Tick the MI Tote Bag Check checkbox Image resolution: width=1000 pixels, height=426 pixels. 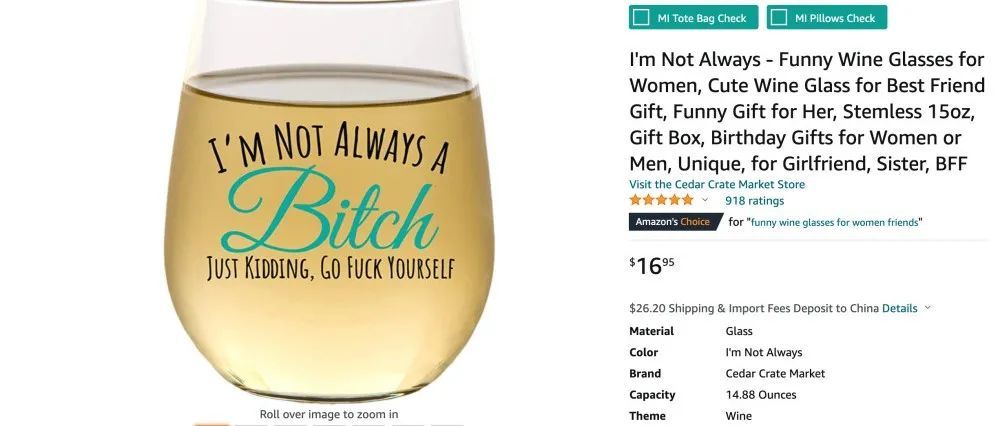(641, 18)
